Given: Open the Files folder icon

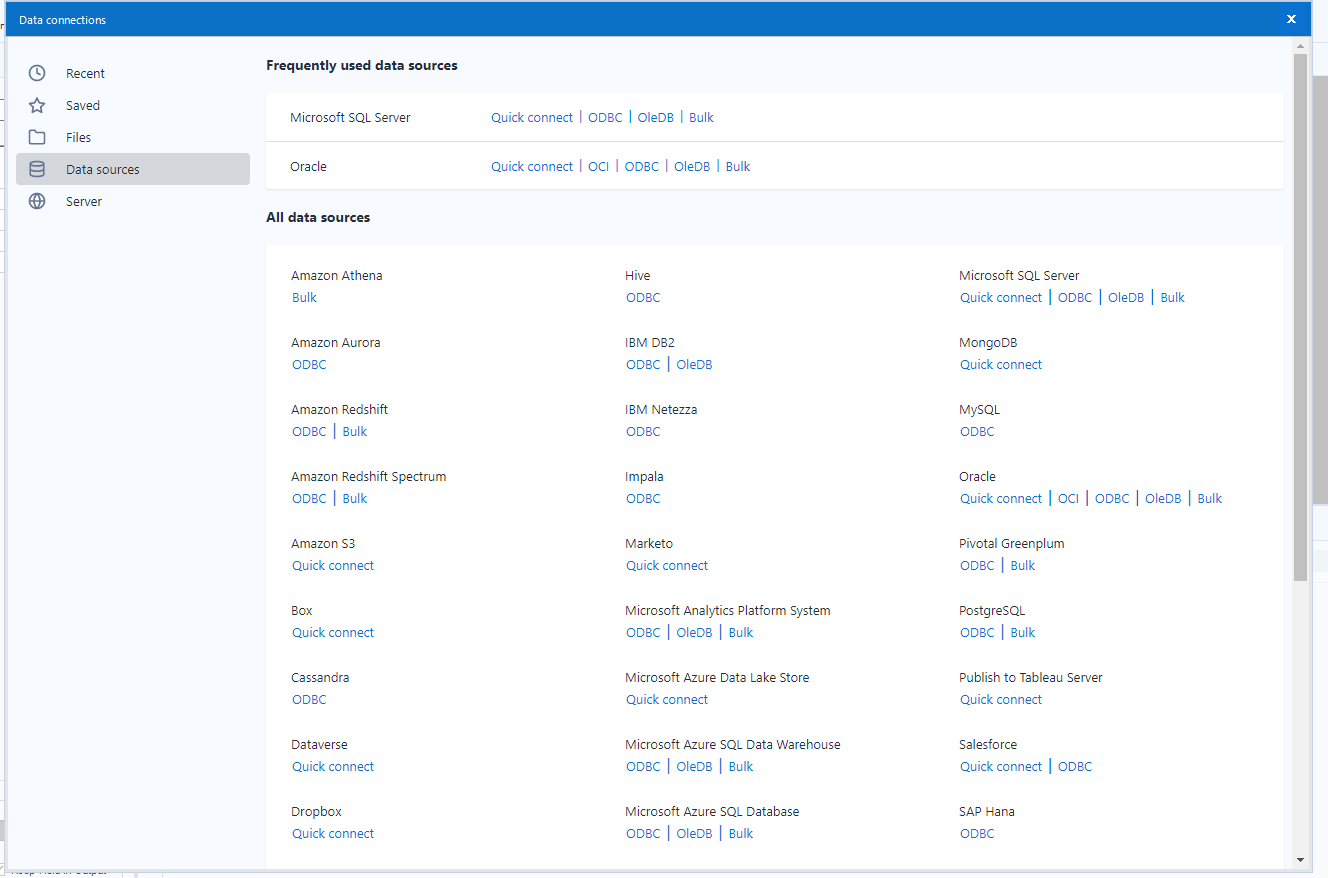Looking at the screenshot, I should coord(37,136).
